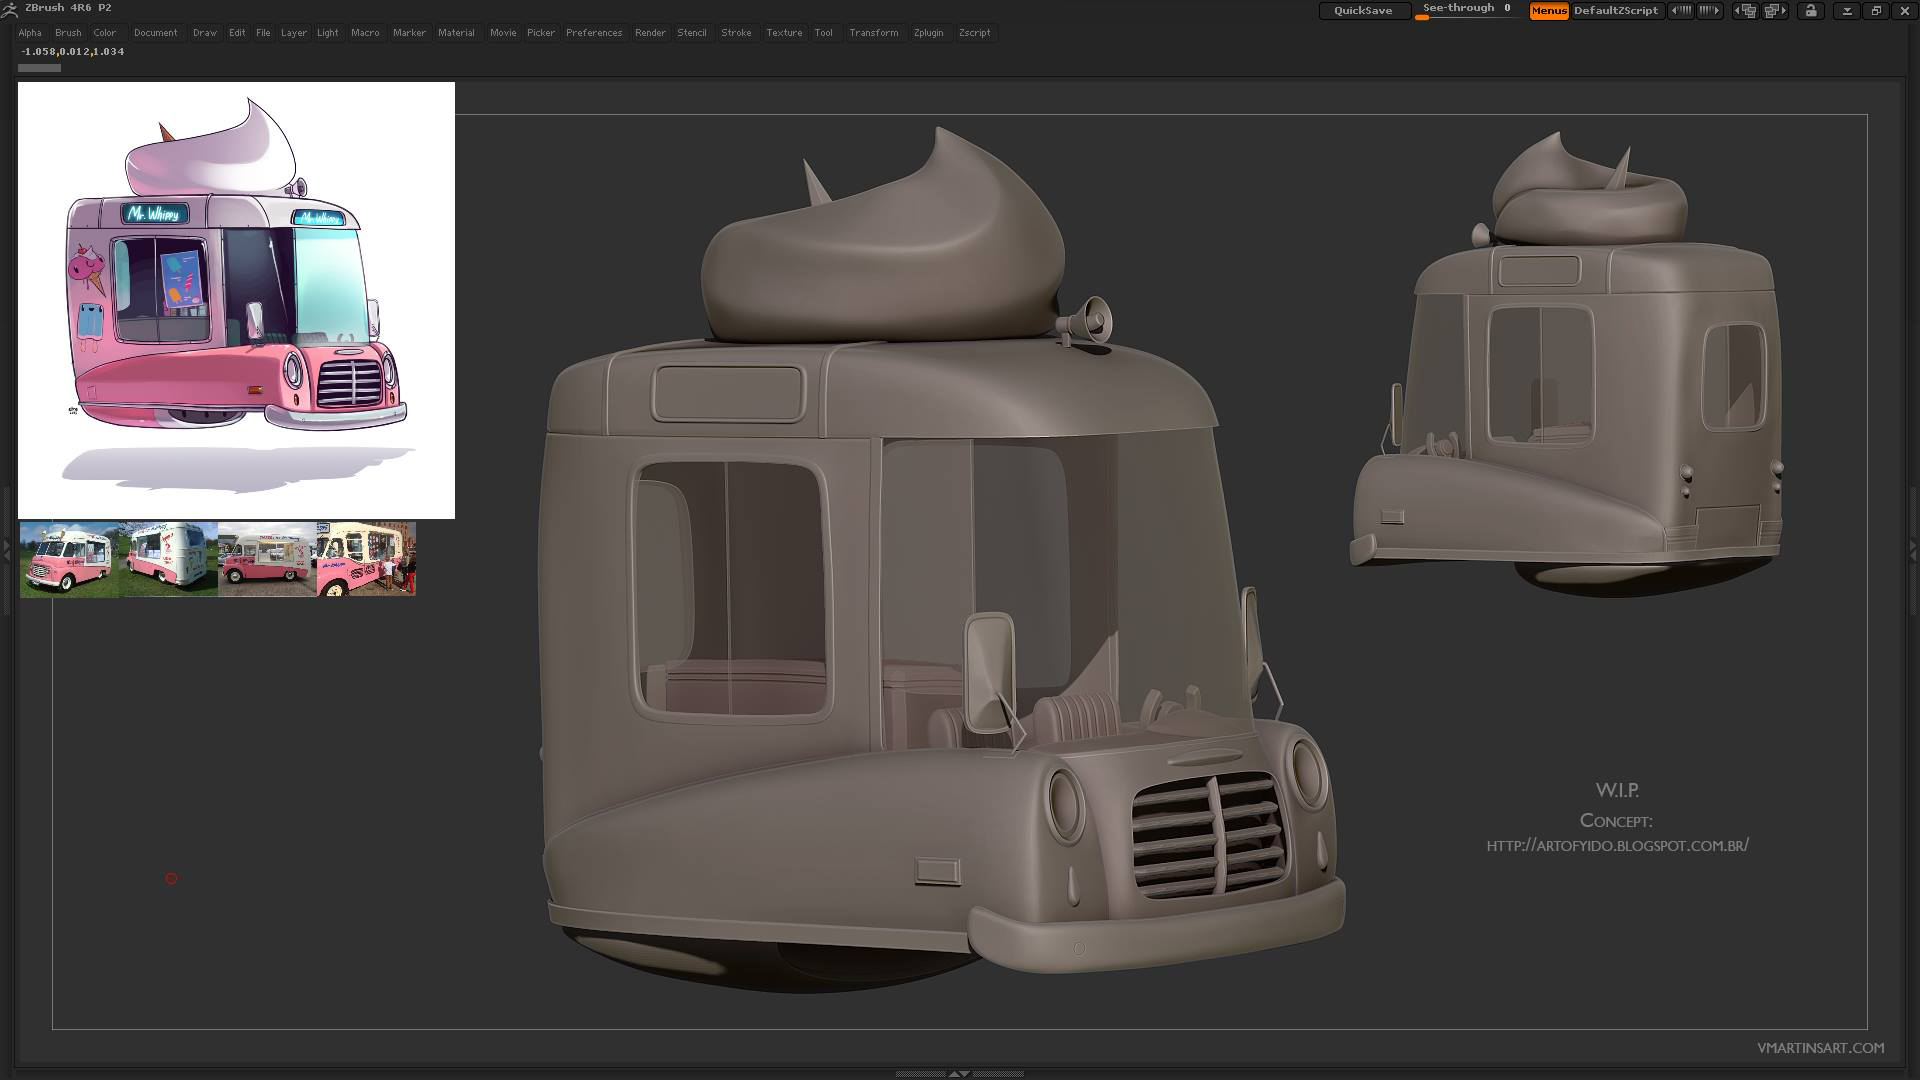Open the Alpha menu
Viewport: 1920px width, 1080px height.
(x=30, y=33)
